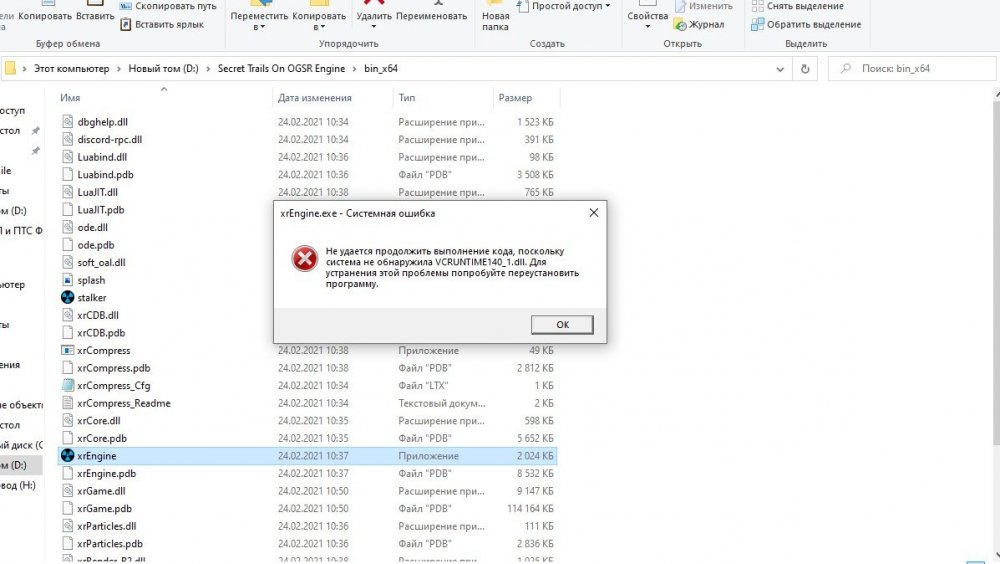Click the xrCore.pdb file name
This screenshot has height=564, width=1000.
click(101, 438)
